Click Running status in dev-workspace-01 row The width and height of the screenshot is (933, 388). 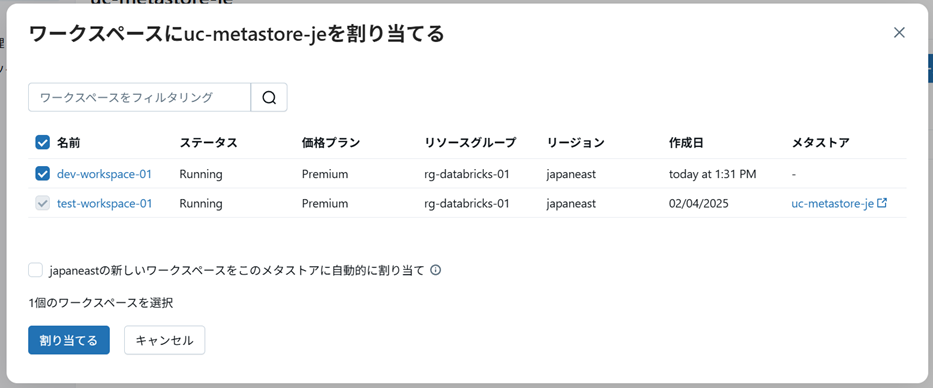pos(201,174)
